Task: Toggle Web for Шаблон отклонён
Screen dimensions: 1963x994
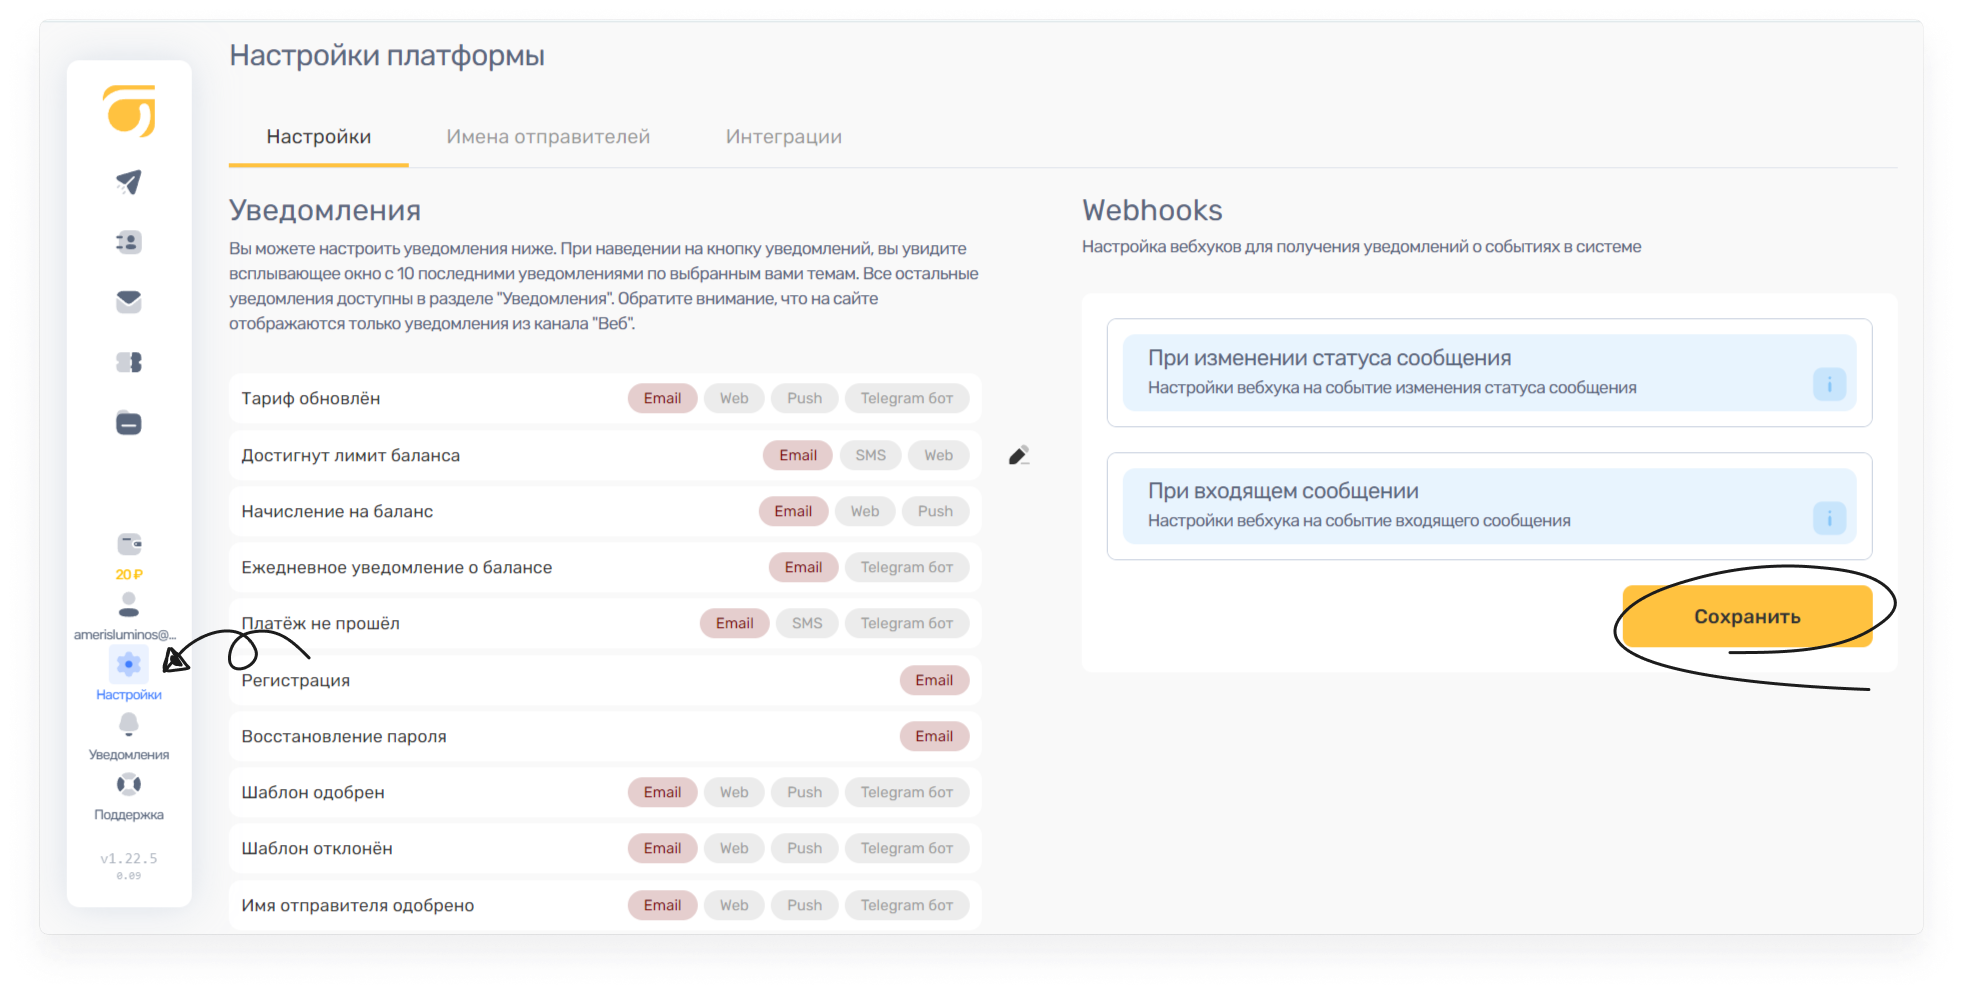Action: (x=734, y=848)
